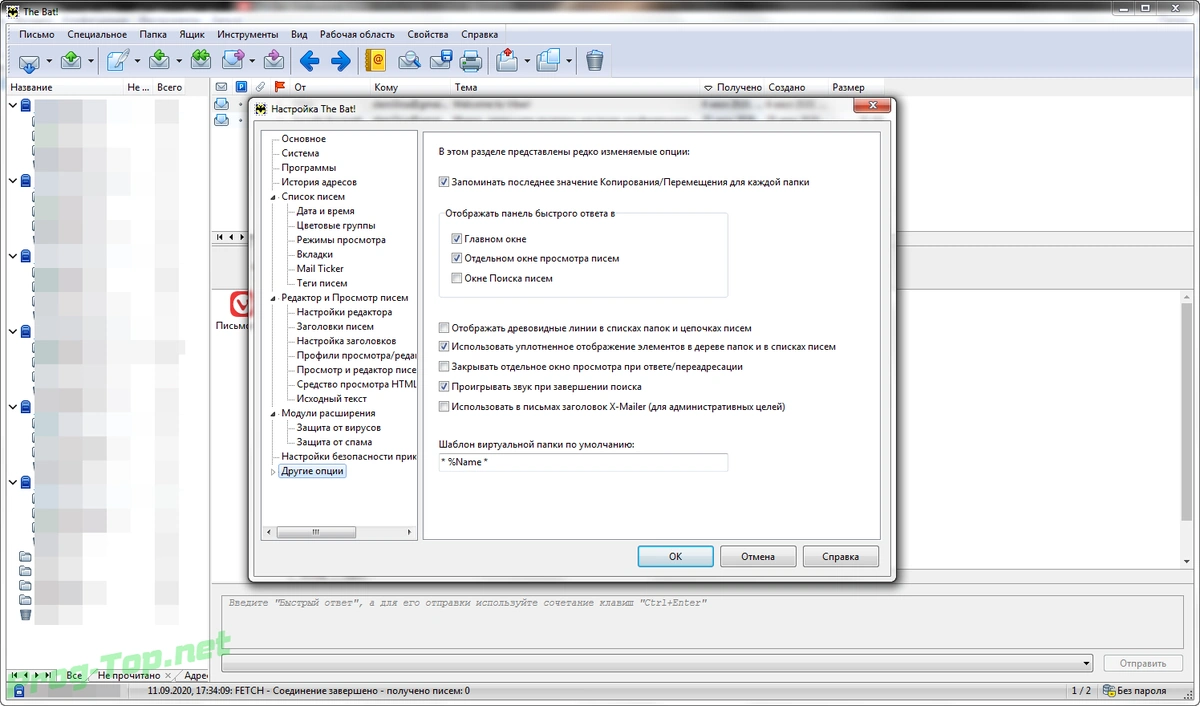Click the Forward message toolbar icon

[233, 62]
